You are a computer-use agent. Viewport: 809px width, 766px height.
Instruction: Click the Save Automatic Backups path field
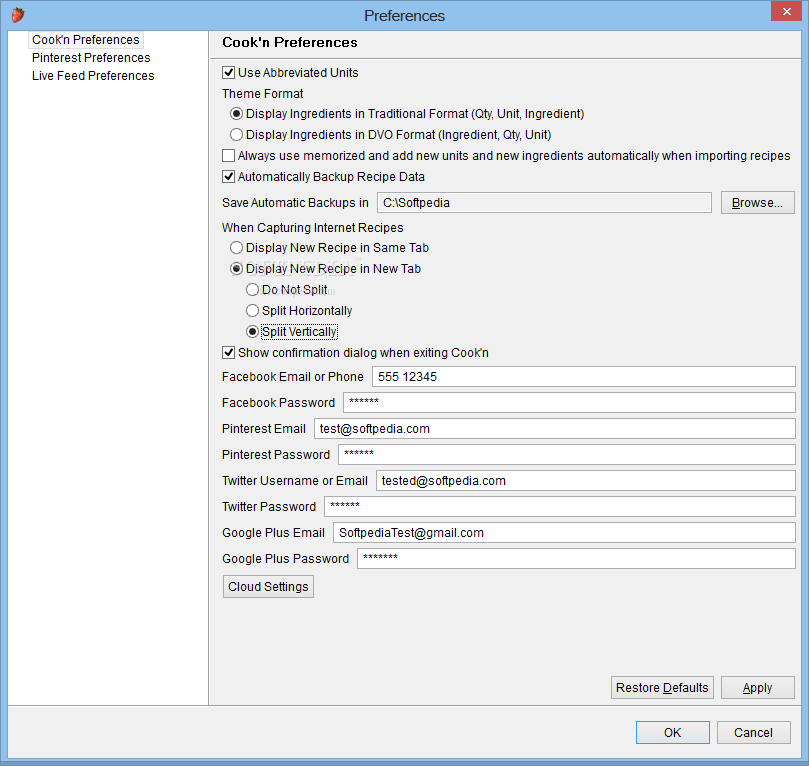coord(544,203)
